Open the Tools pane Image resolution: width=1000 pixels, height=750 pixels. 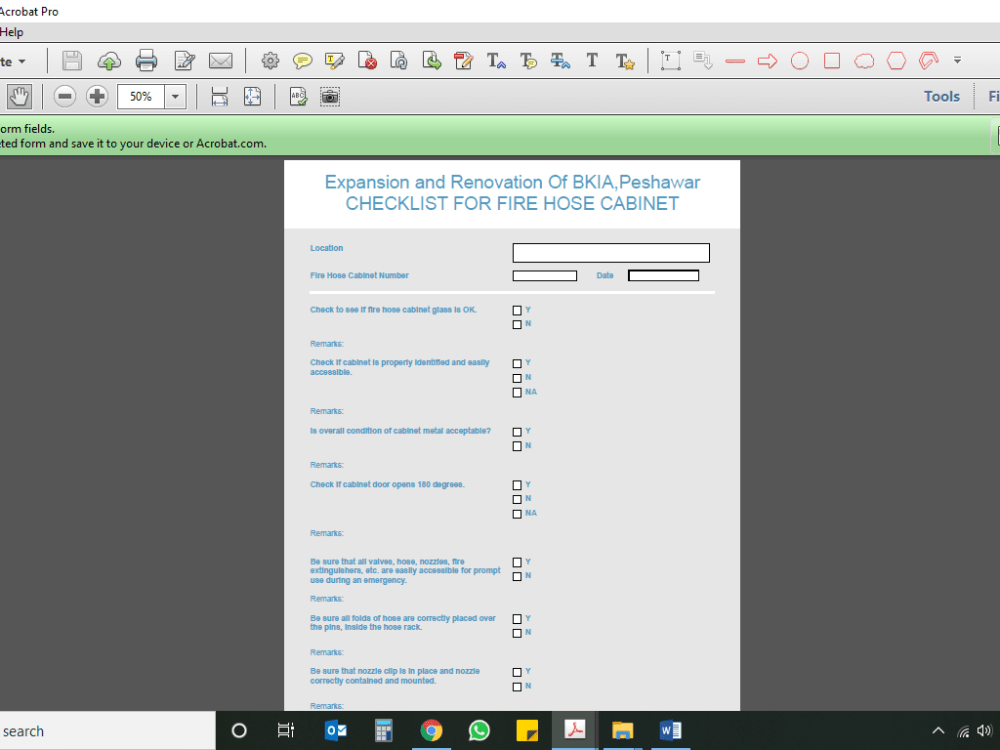[941, 96]
